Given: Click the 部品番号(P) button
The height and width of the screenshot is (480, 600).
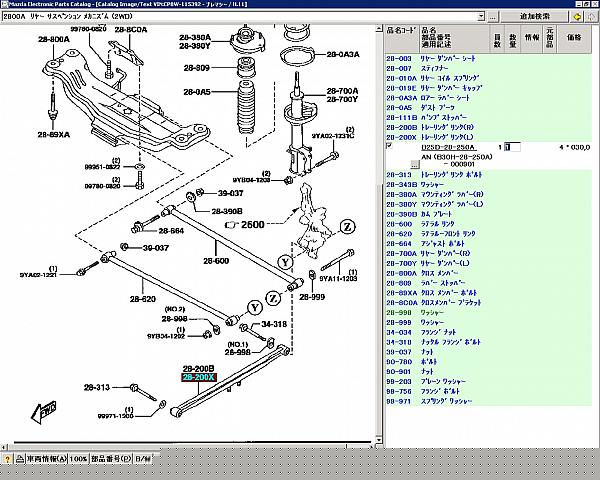Looking at the screenshot, I should [111, 459].
